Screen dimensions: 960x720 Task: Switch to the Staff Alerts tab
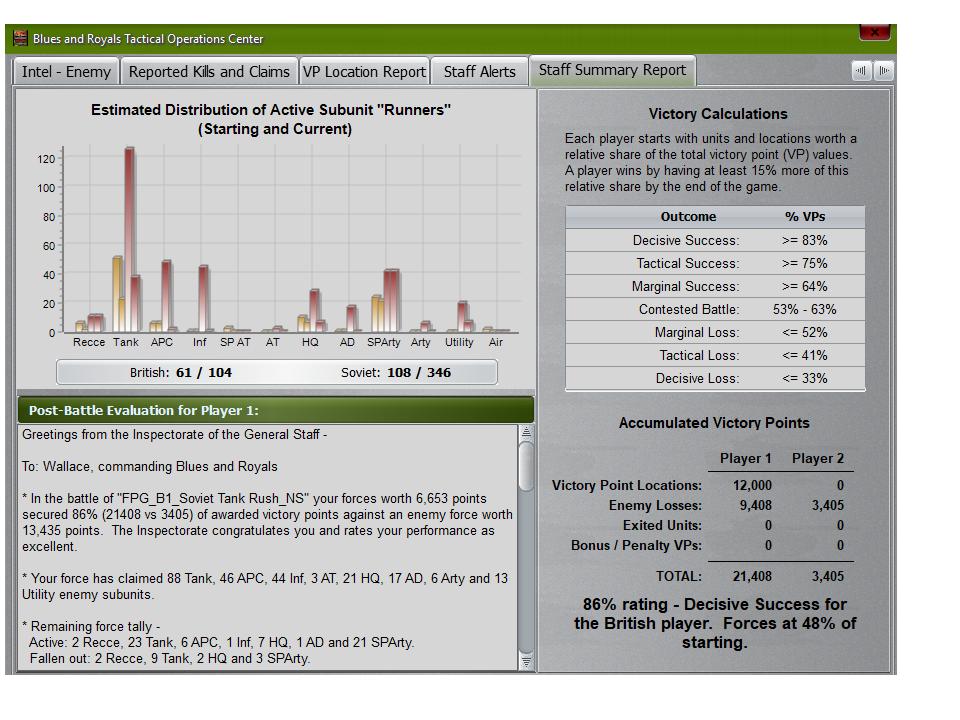coord(479,72)
